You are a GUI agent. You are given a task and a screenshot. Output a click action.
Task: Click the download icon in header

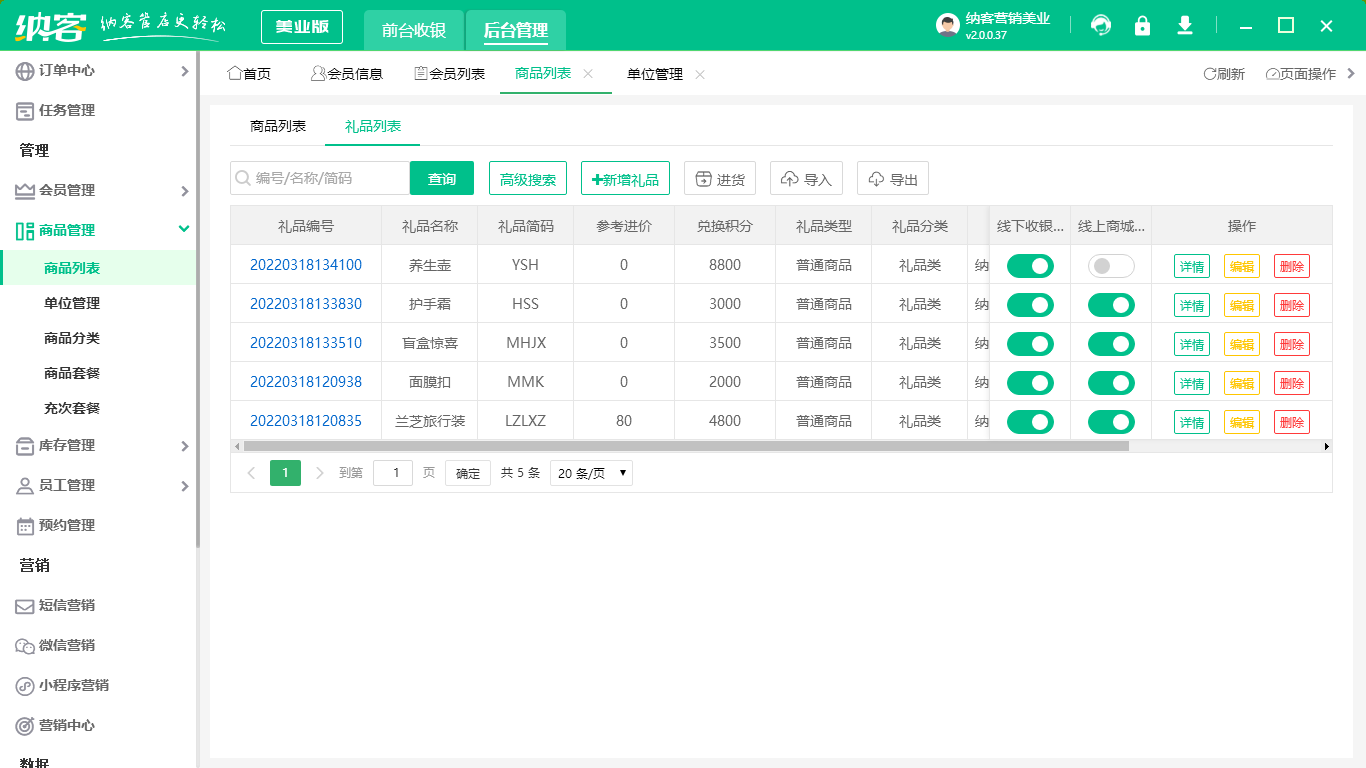[x=1185, y=26]
